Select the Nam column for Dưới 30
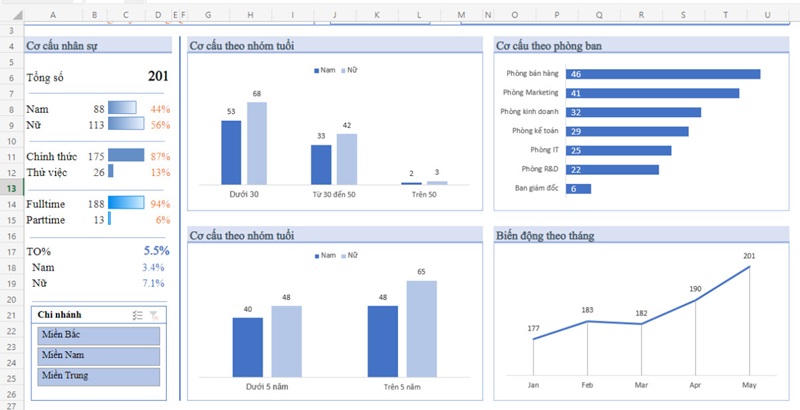Screen dimensions: 800x410 [231, 152]
